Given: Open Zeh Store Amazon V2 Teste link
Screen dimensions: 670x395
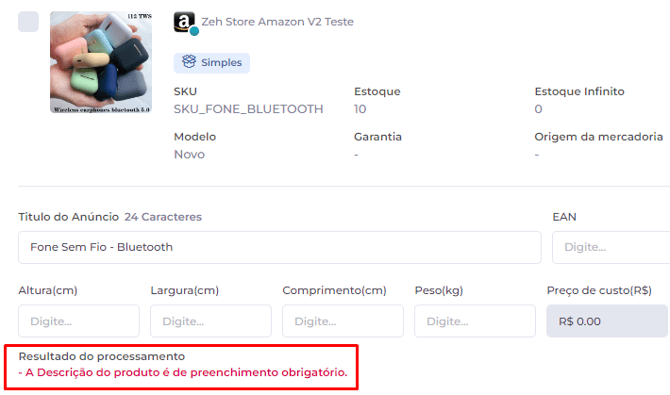Looking at the screenshot, I should pyautogui.click(x=277, y=22).
